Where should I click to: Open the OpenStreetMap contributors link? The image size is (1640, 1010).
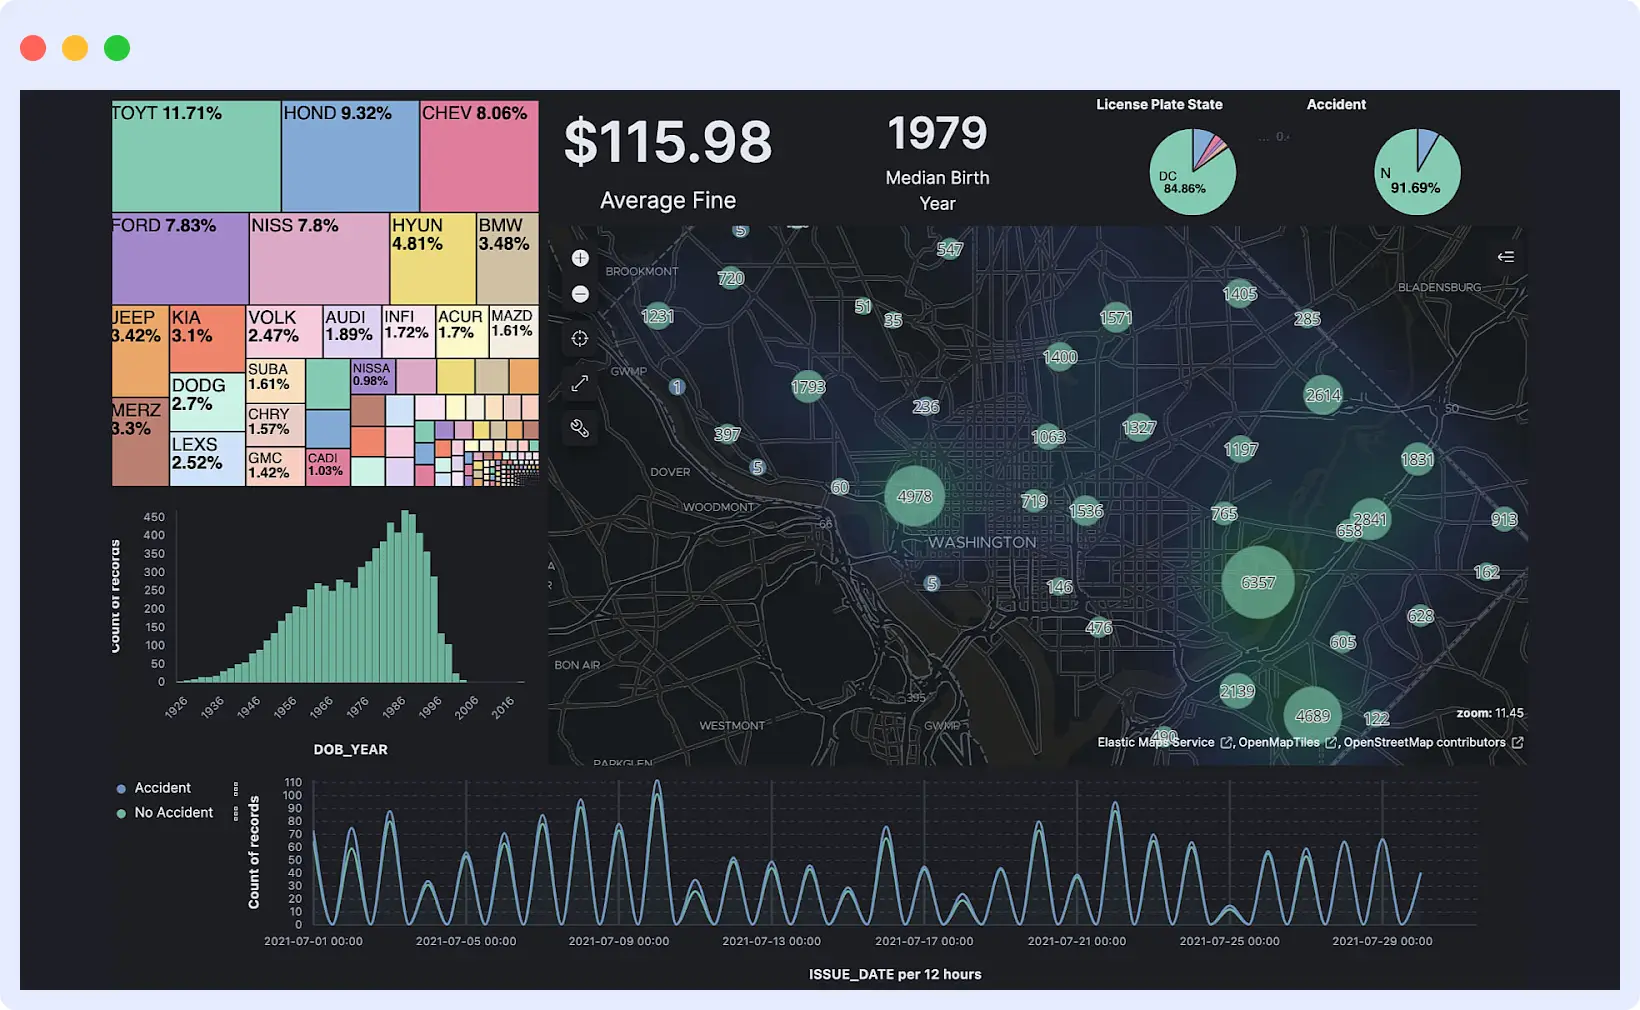click(1424, 742)
